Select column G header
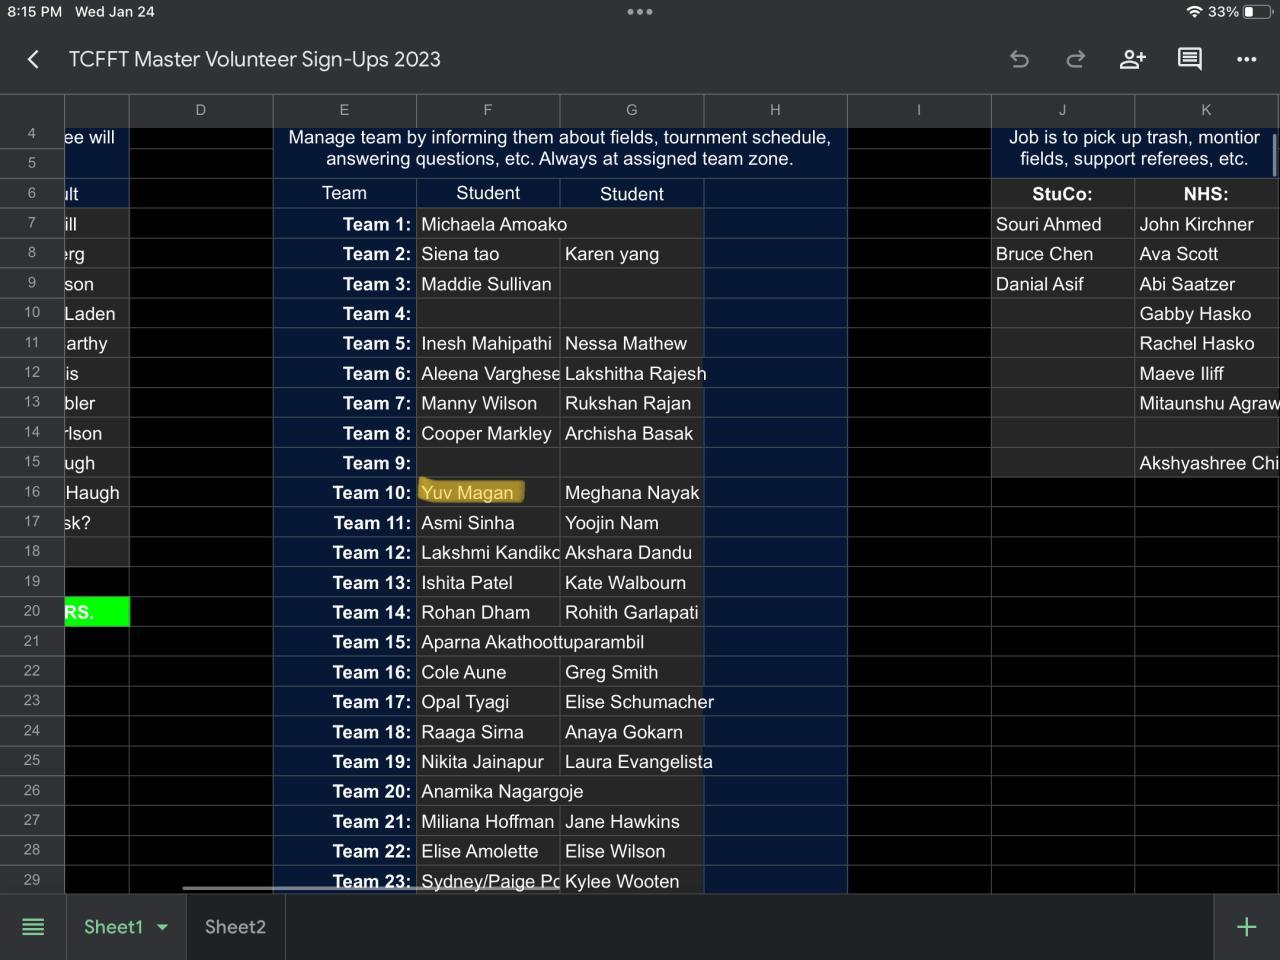The width and height of the screenshot is (1280, 960). [x=632, y=110]
